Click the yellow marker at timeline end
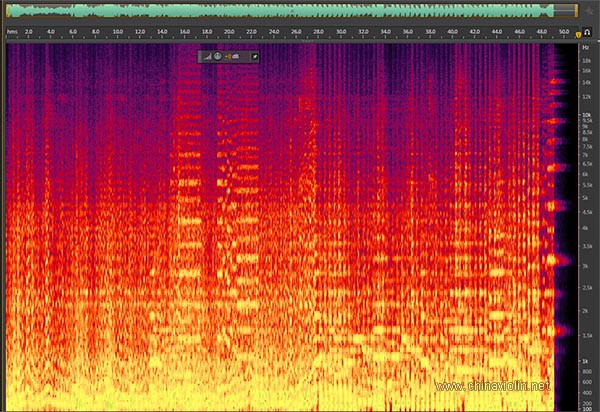 click(577, 32)
